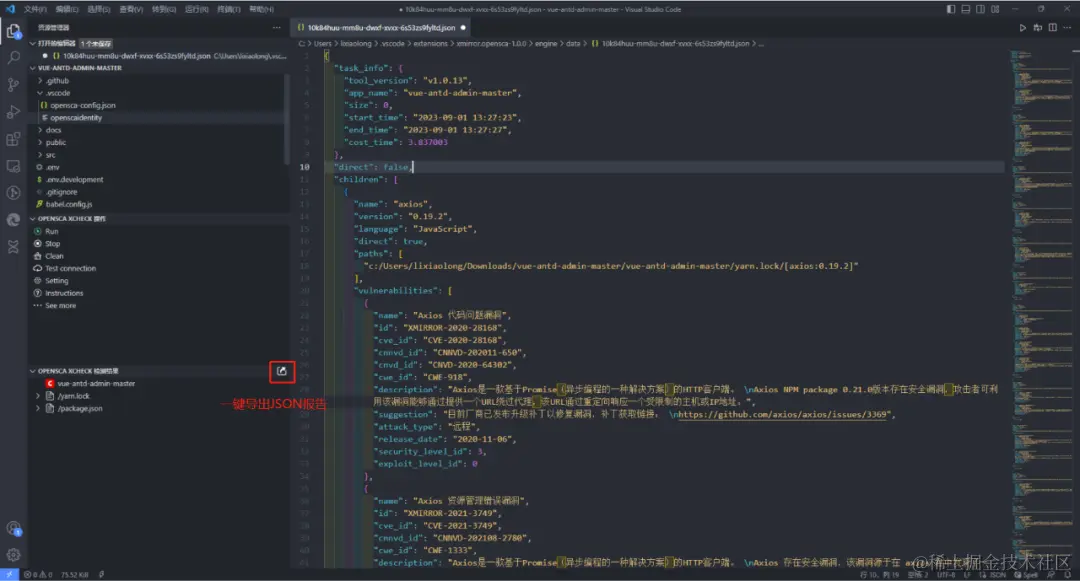Expand the .github folder
The height and width of the screenshot is (581, 1080).
pyautogui.click(x=40, y=81)
